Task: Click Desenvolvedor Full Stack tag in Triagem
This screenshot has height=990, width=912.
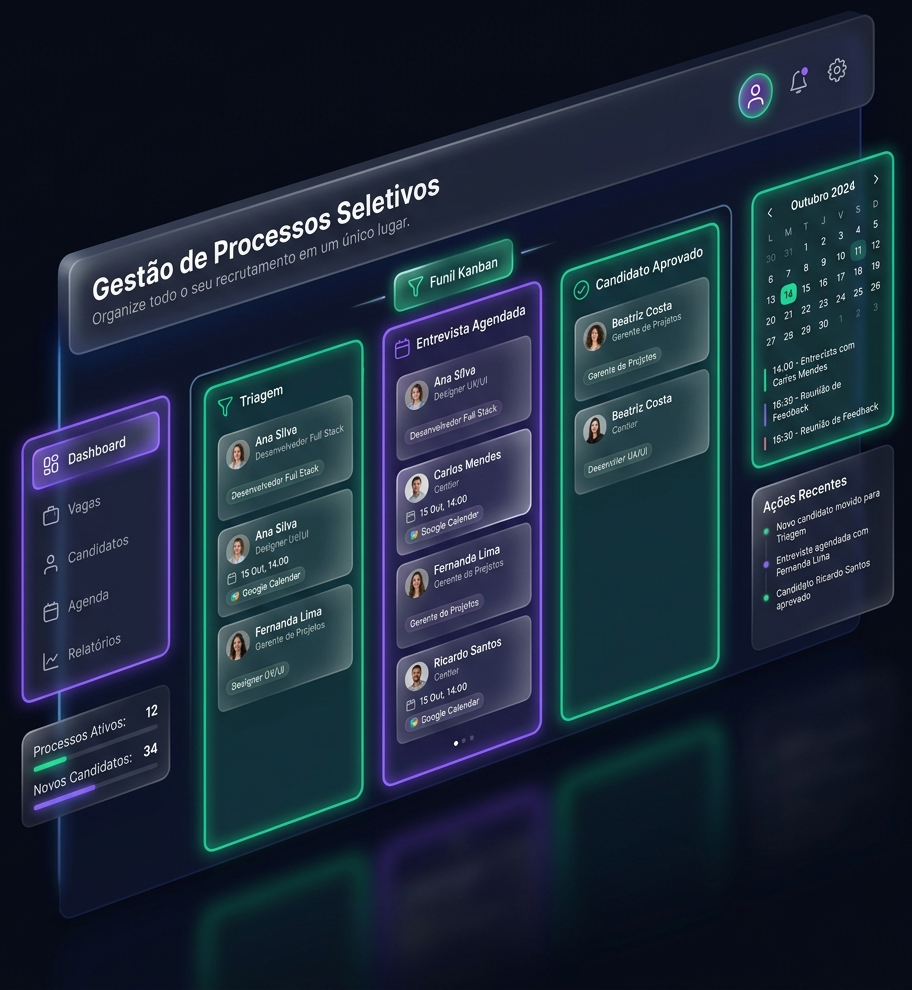Action: 275,480
